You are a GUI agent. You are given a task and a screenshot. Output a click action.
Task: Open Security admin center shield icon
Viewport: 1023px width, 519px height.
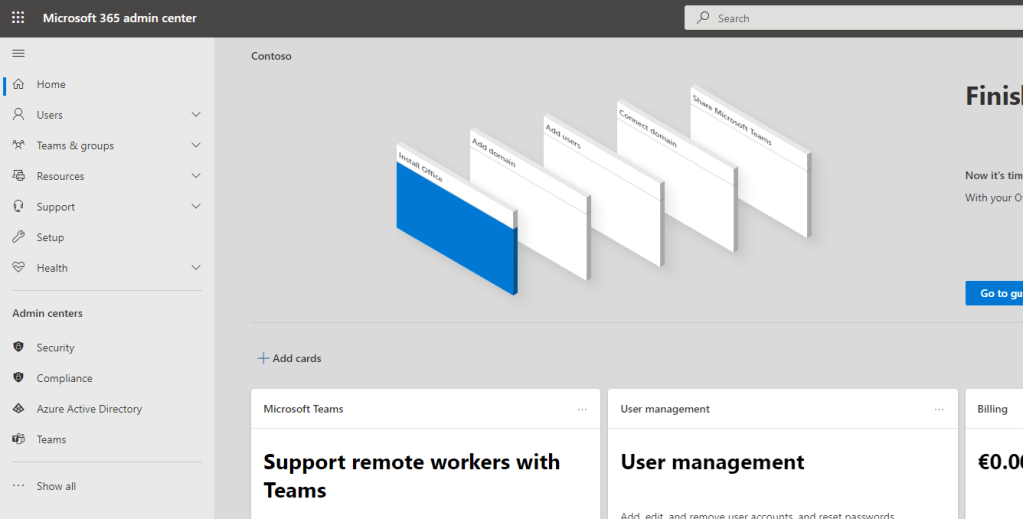(x=18, y=347)
